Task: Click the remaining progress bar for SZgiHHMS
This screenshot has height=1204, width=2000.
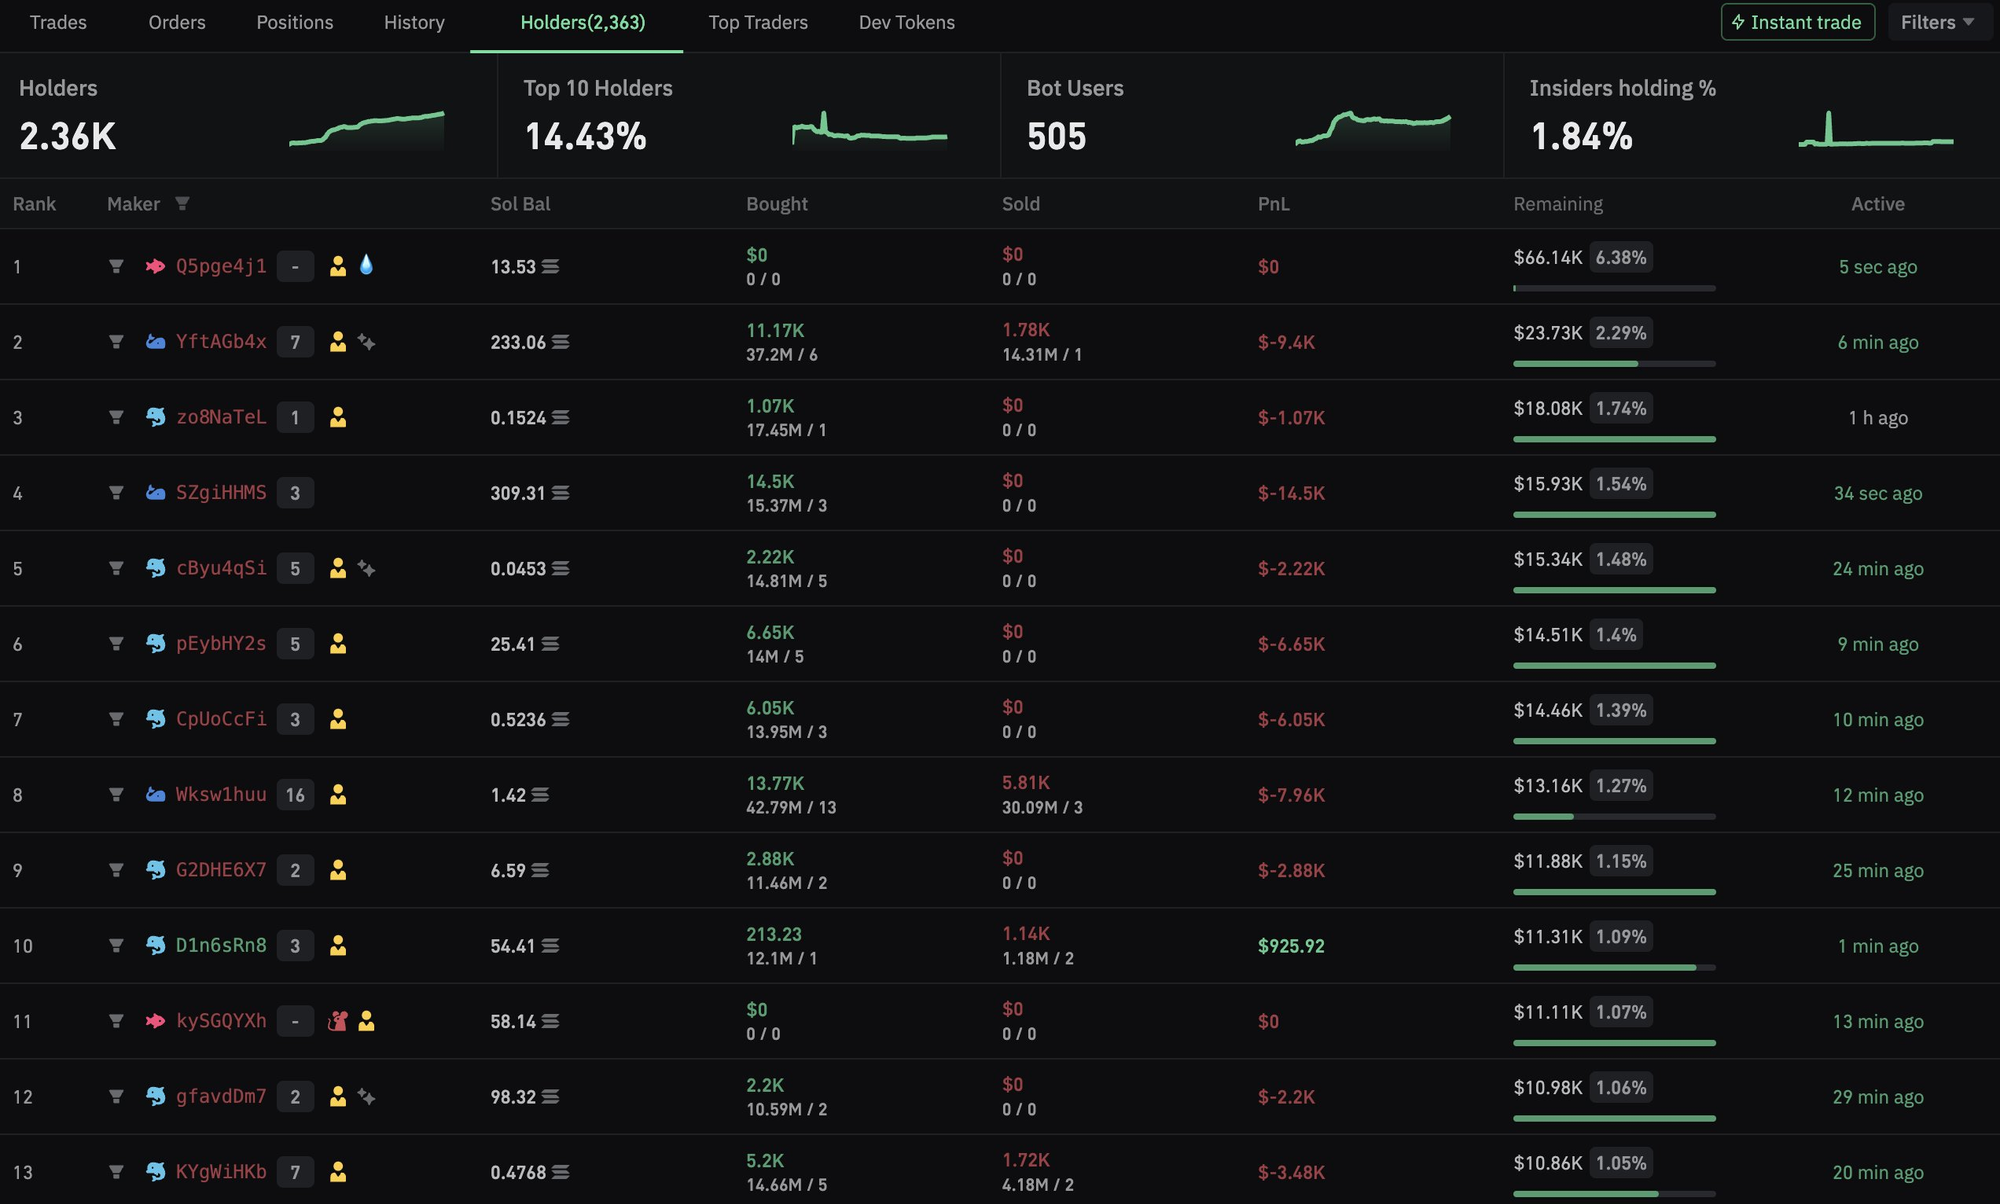Action: [1614, 514]
